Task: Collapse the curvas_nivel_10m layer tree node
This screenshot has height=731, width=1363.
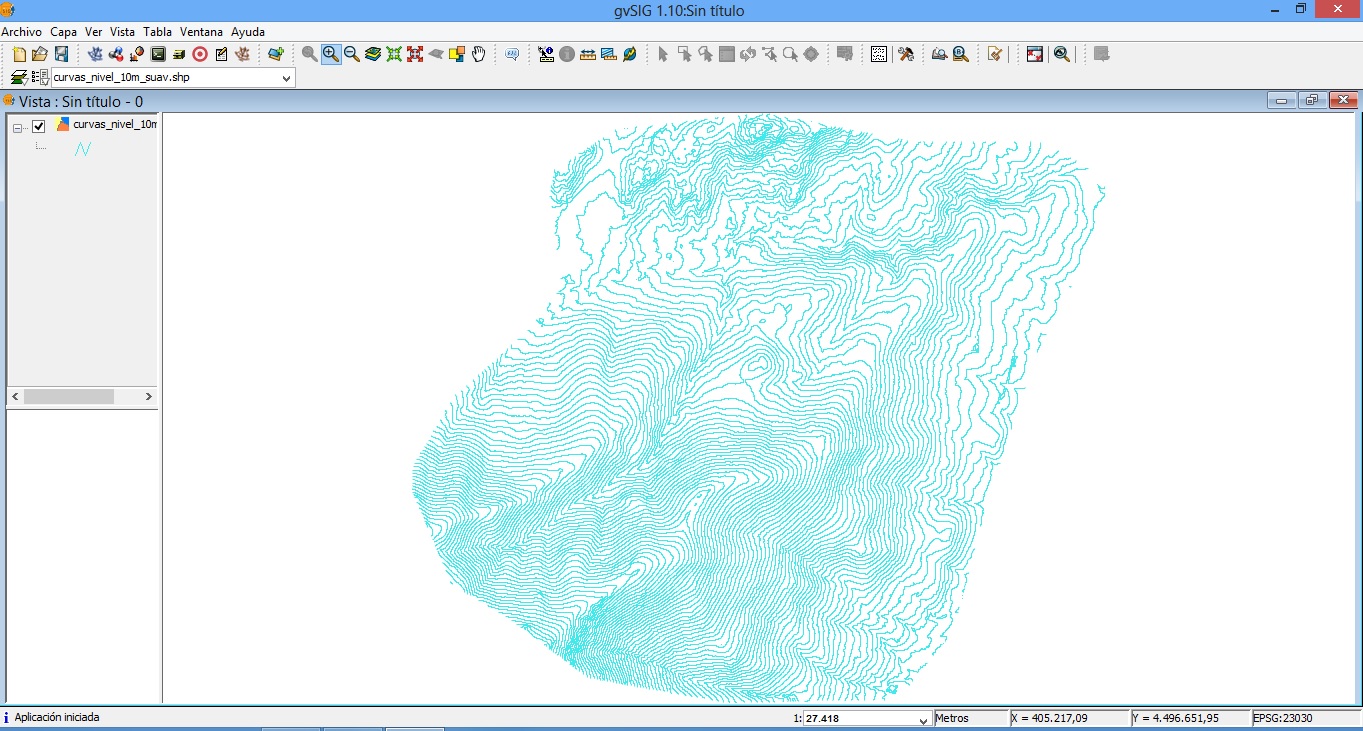Action: coord(18,127)
